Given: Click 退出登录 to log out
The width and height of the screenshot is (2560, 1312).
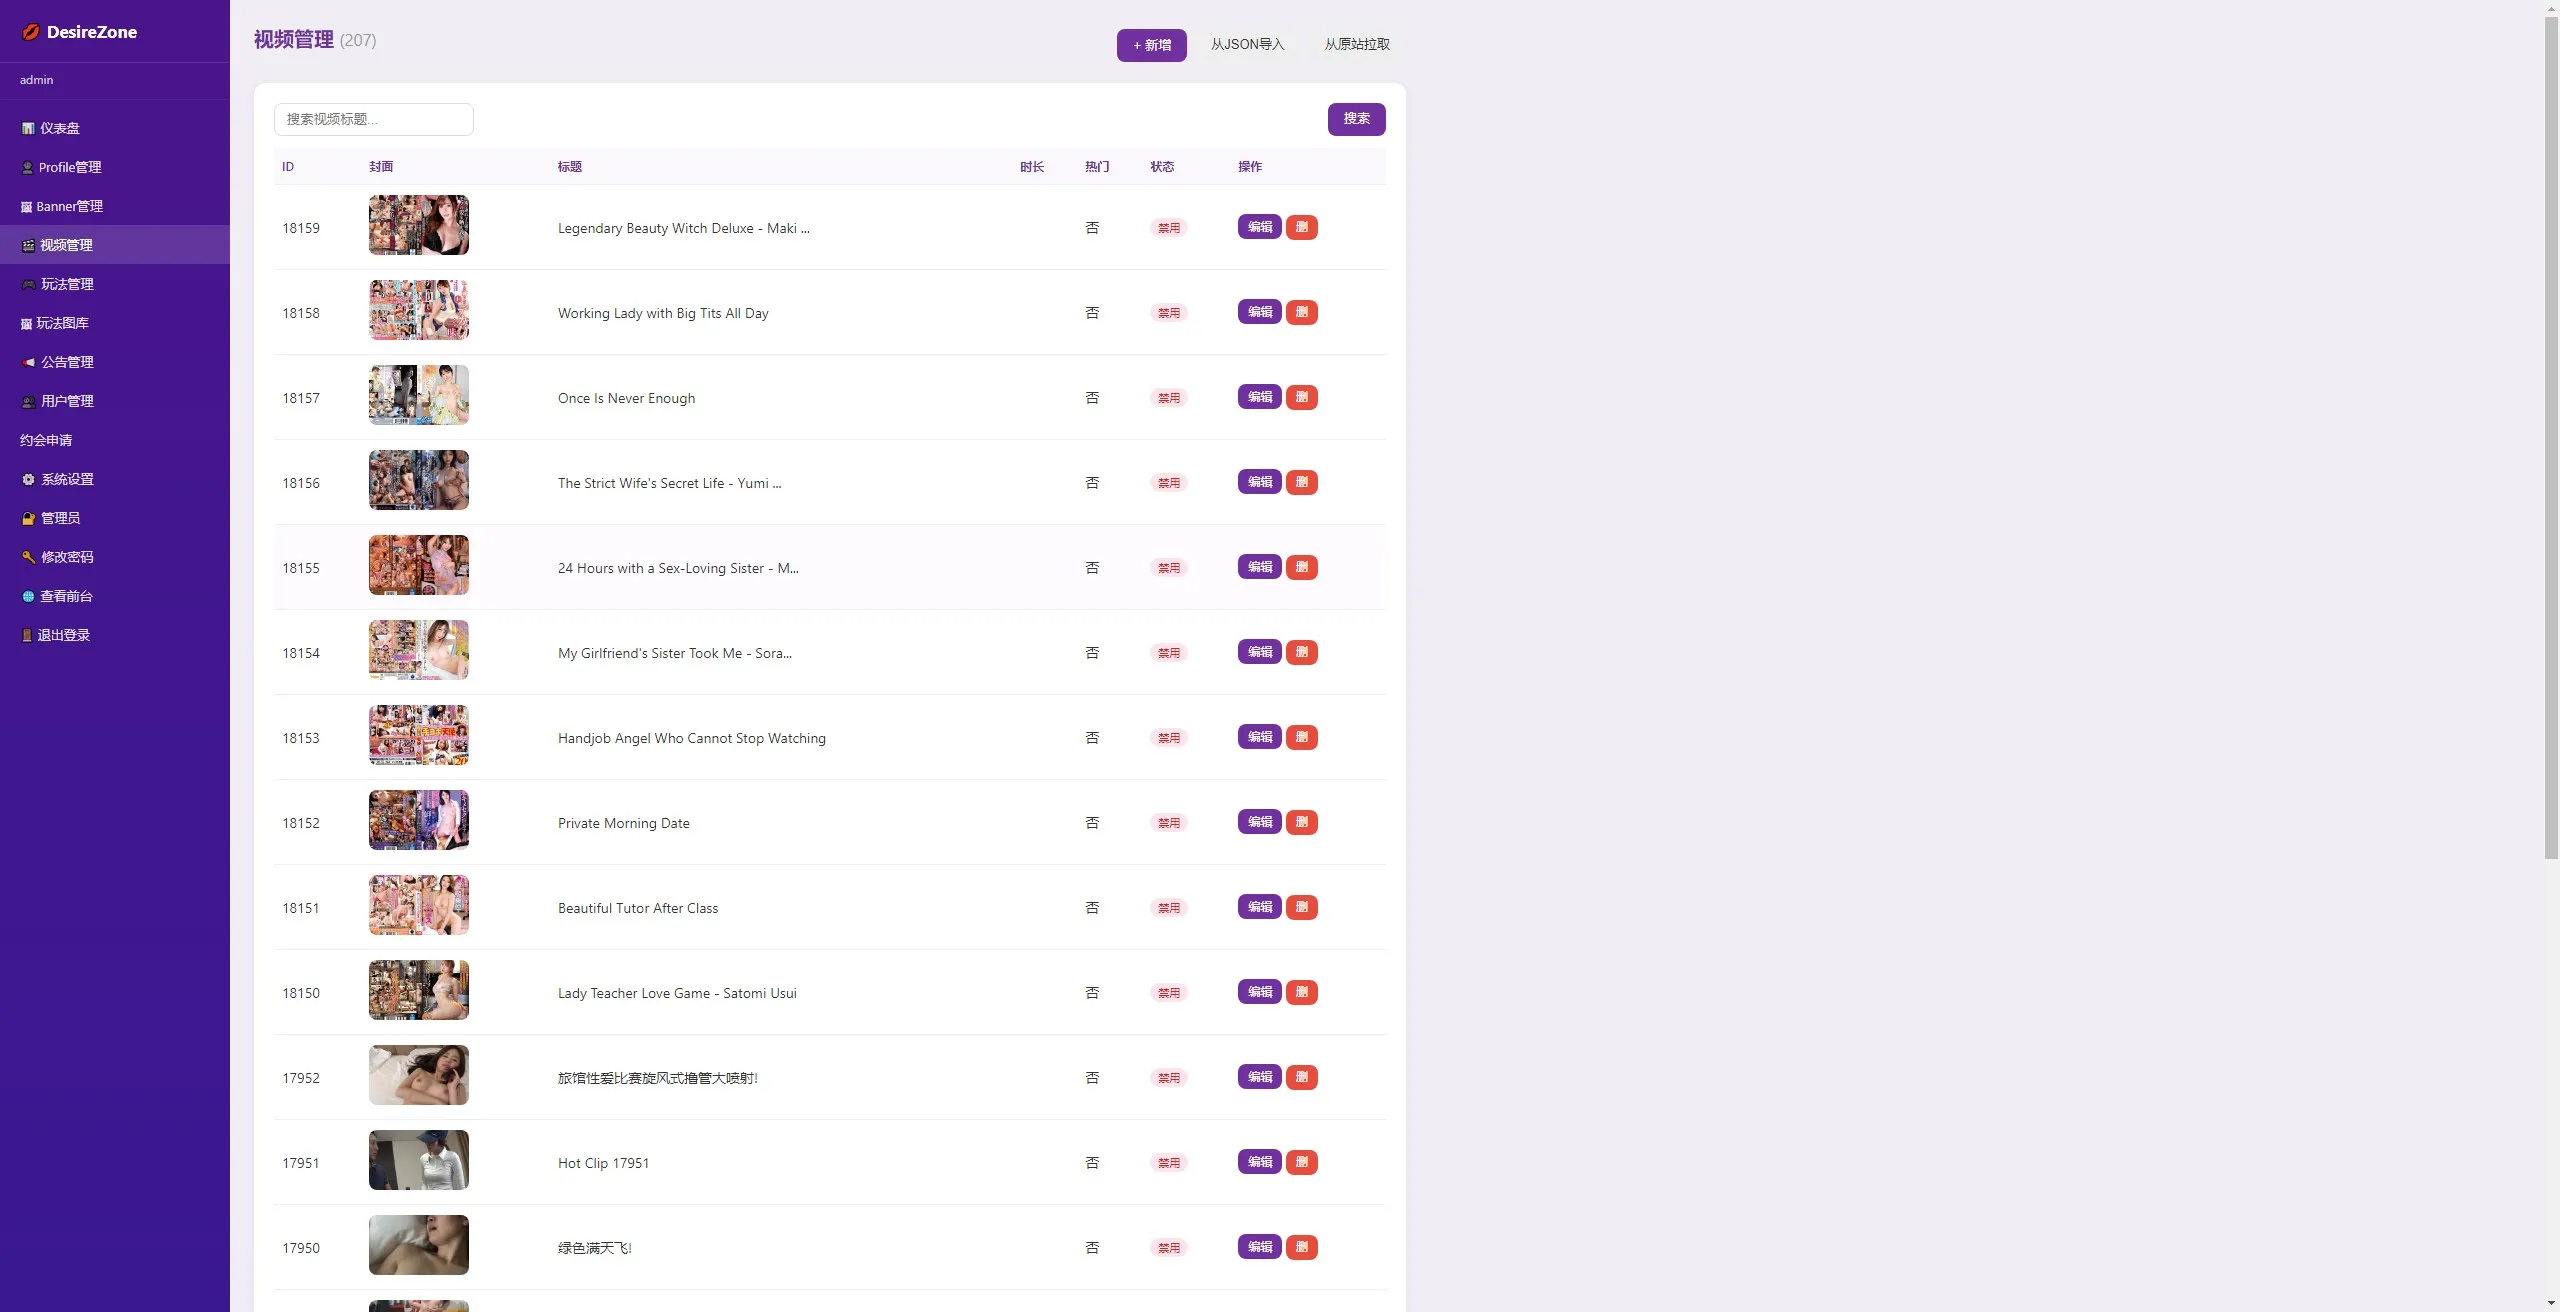Looking at the screenshot, I should click(x=115, y=635).
